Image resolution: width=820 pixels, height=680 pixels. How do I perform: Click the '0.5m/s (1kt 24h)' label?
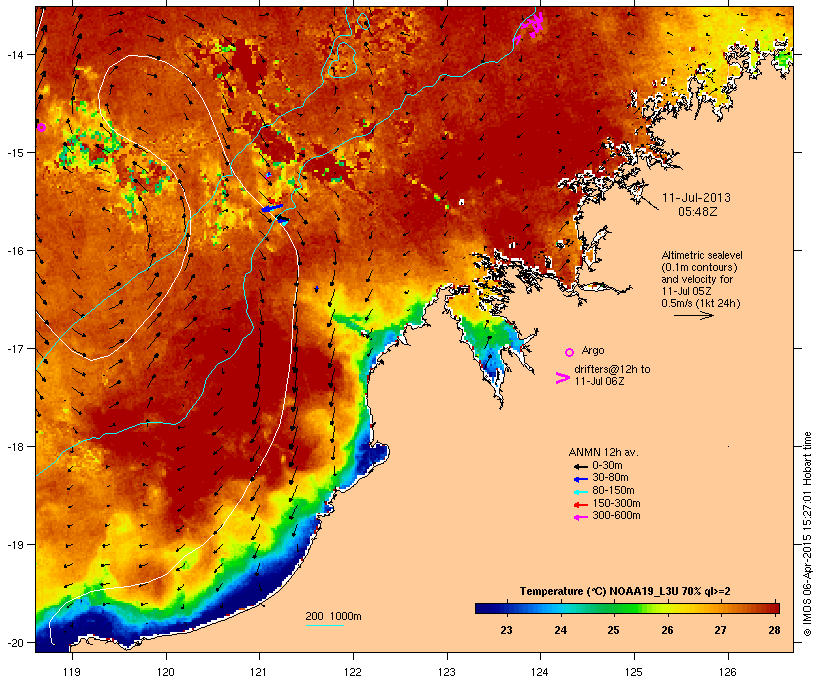[701, 303]
